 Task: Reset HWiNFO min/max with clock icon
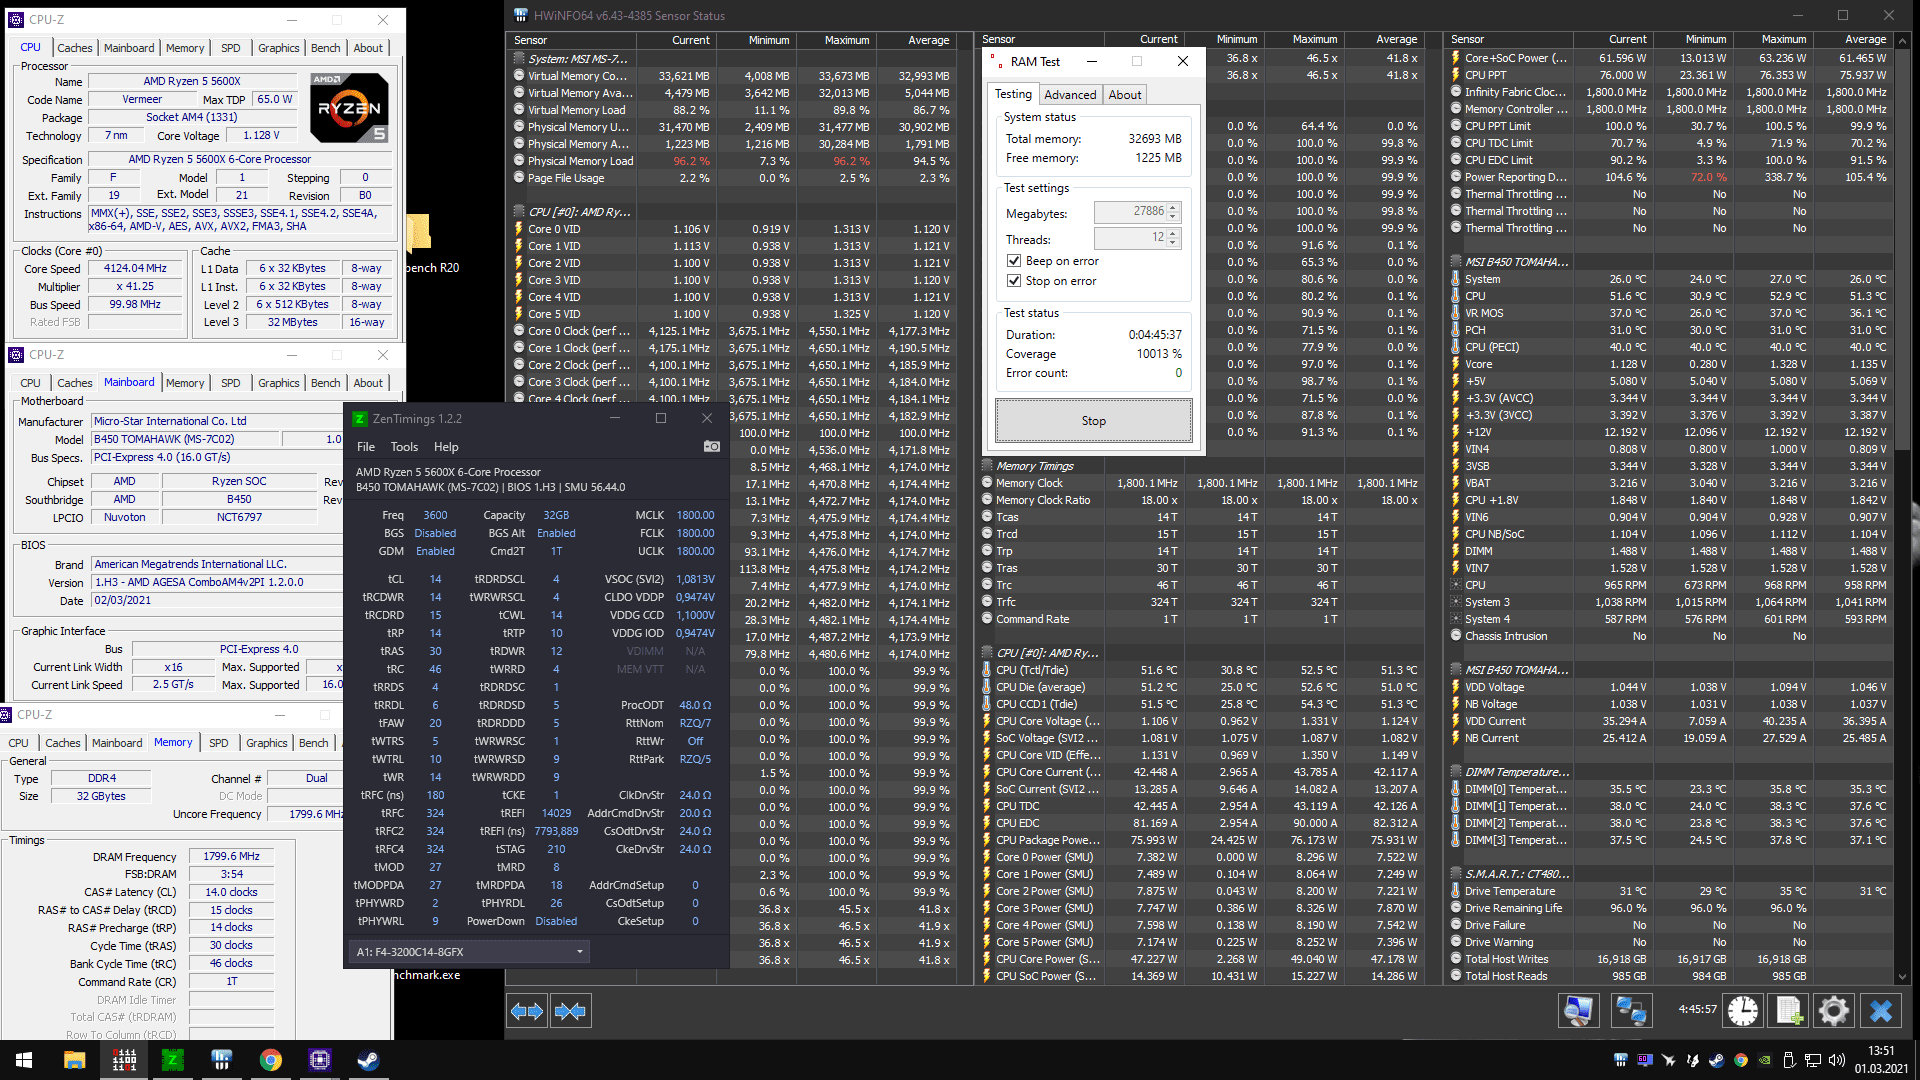1743,1011
